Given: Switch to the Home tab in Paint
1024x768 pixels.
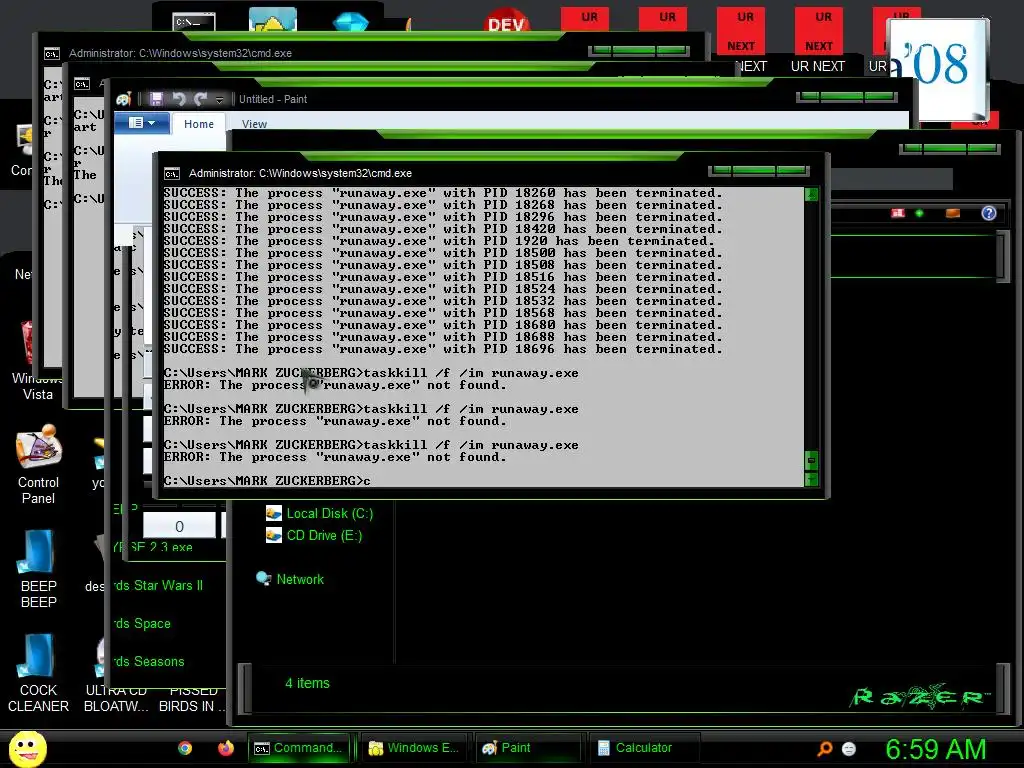Looking at the screenshot, I should coord(199,123).
